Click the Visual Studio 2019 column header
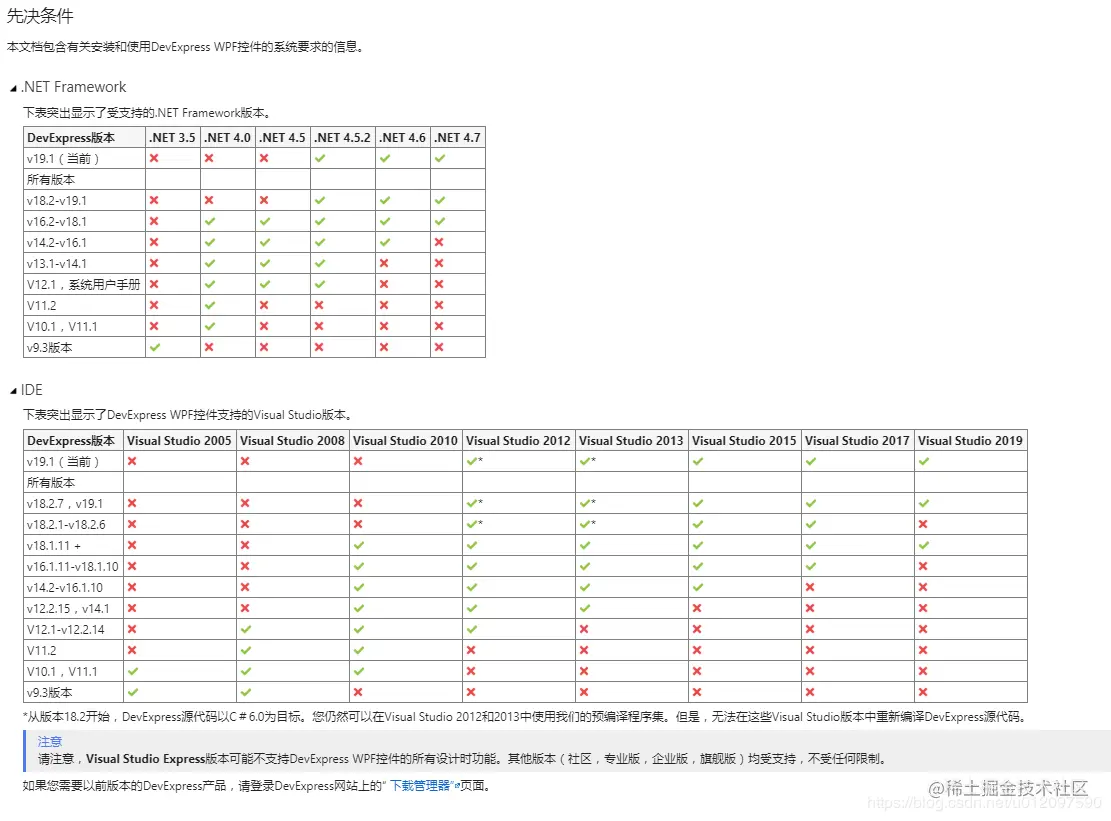The image size is (1111, 821). (970, 441)
